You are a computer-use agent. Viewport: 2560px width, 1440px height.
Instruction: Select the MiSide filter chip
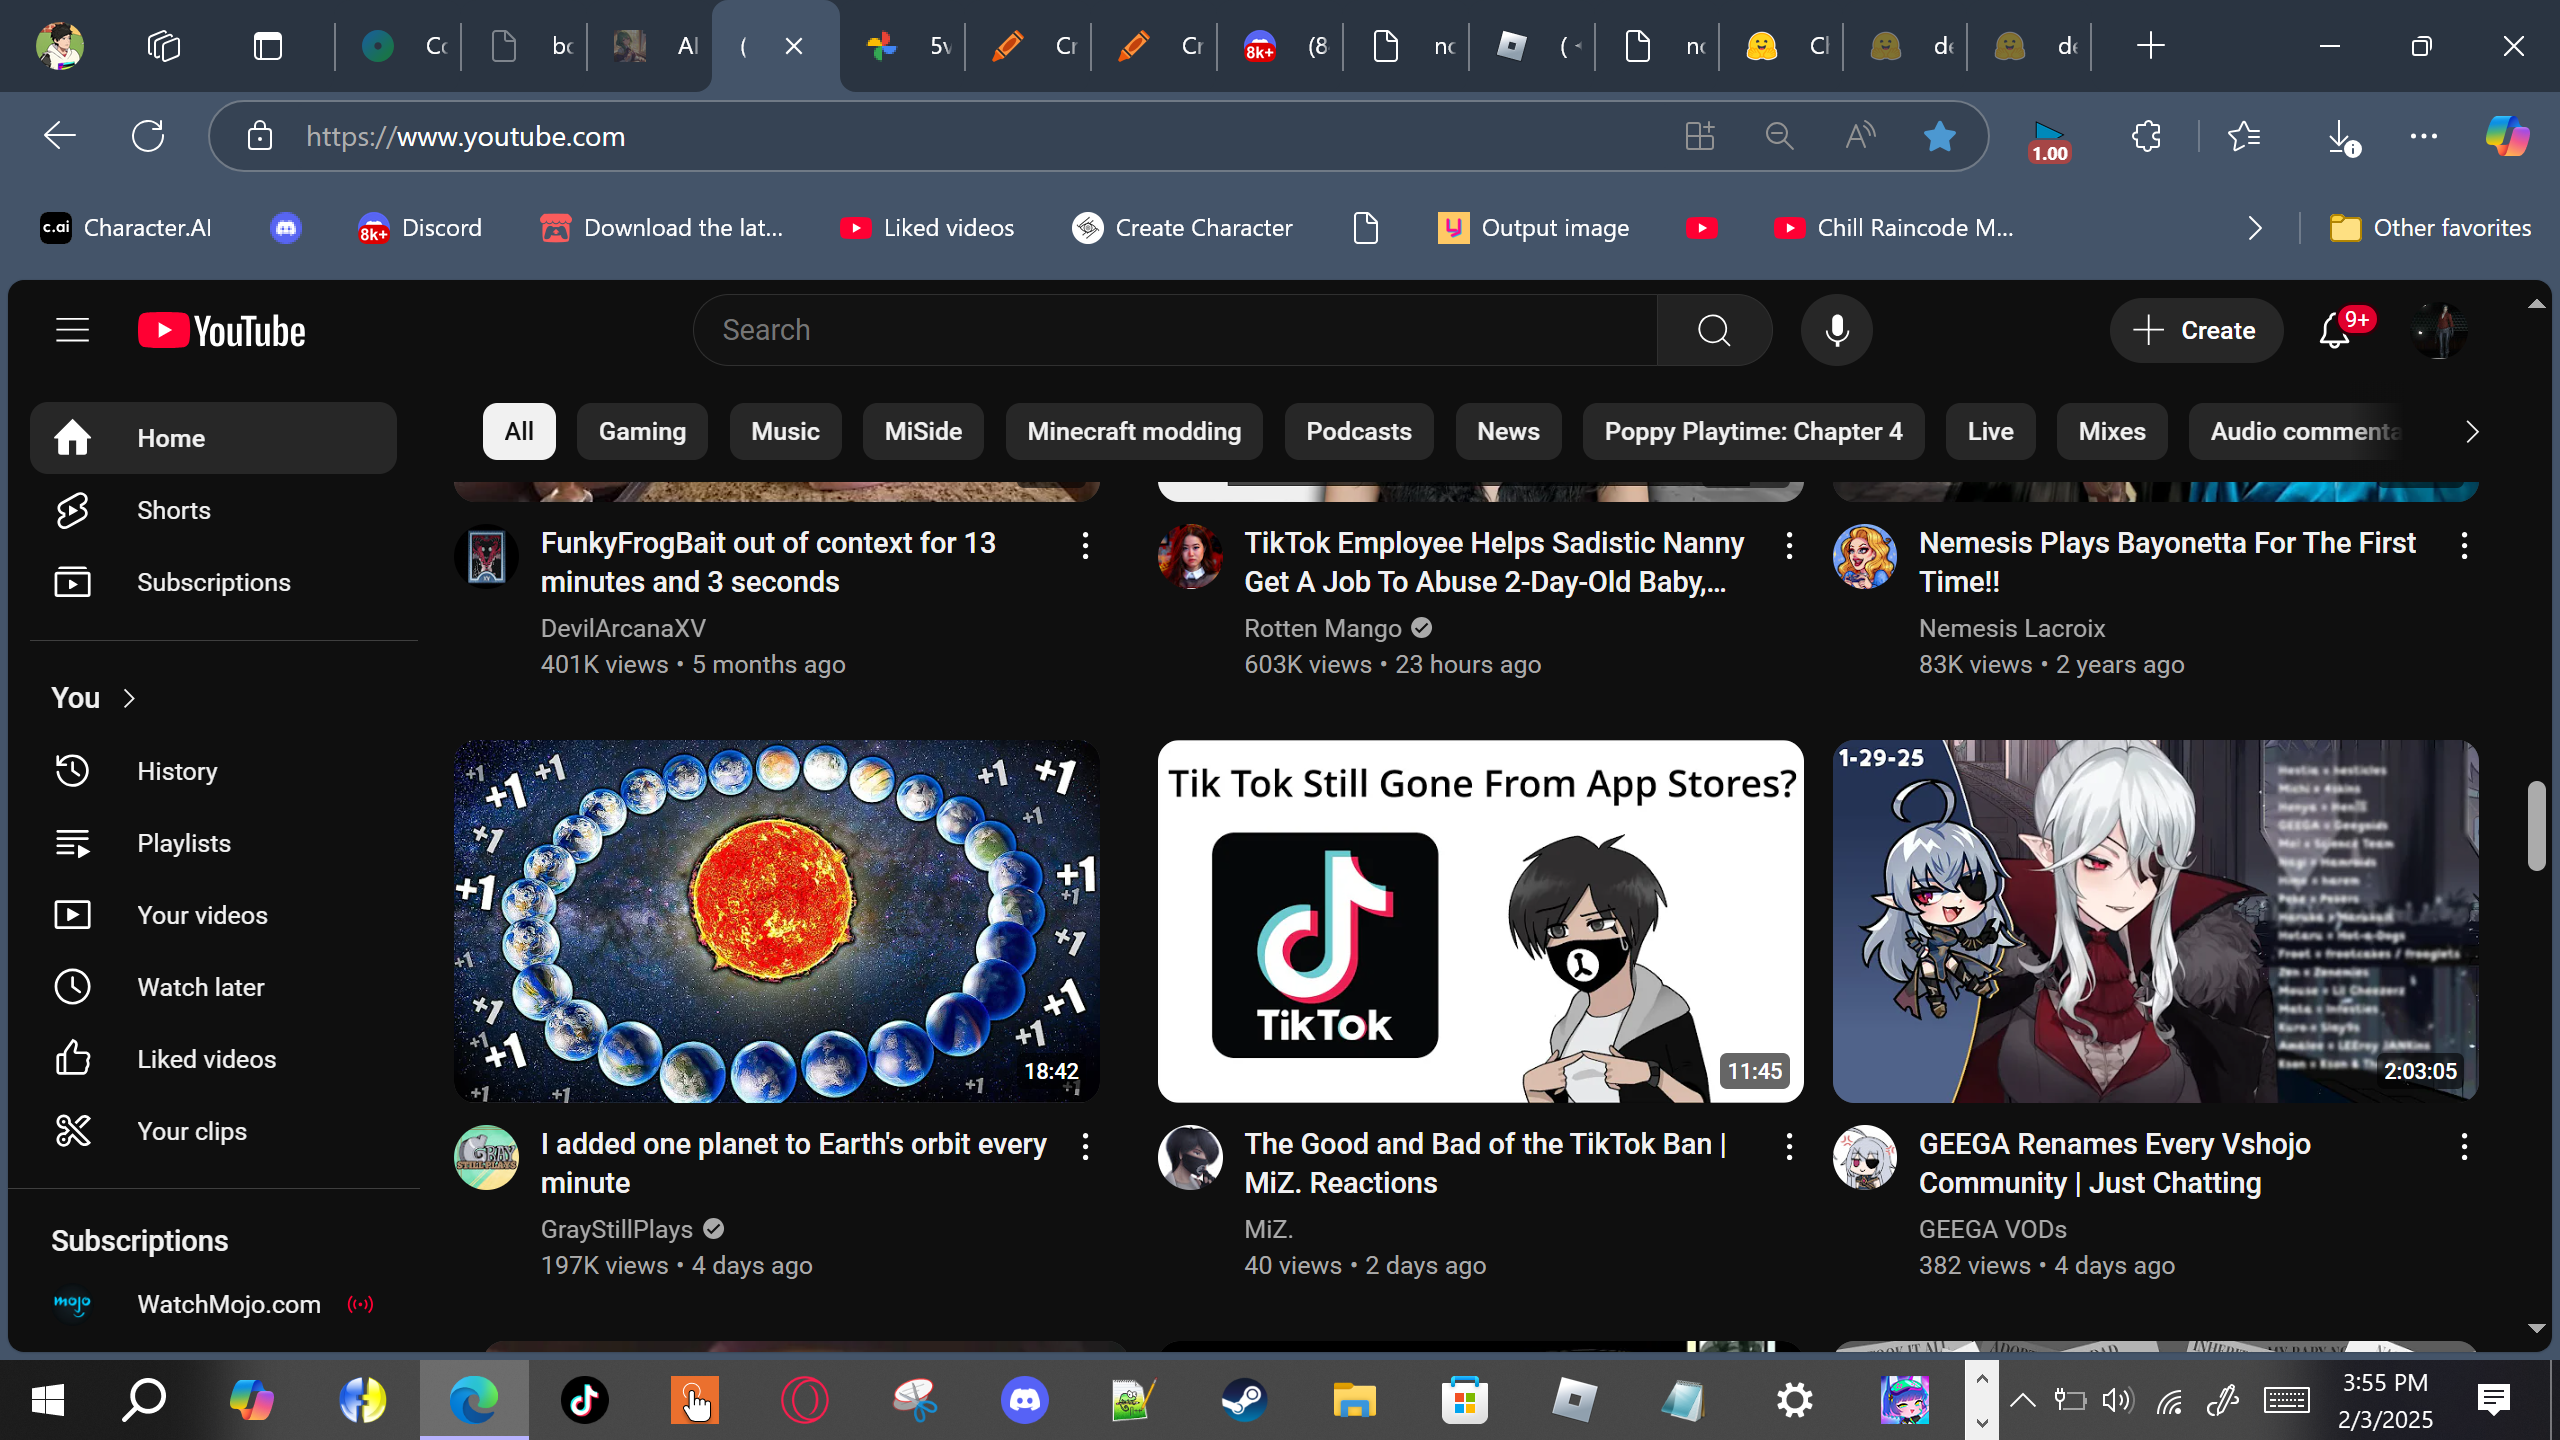(x=923, y=432)
